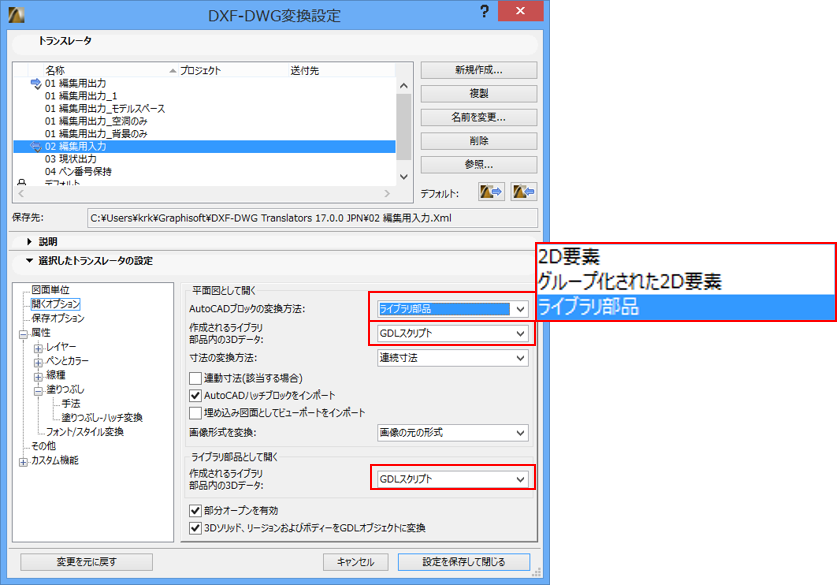The height and width of the screenshot is (585, 837).
Task: Click the translator list scroll-down arrow
Action: coord(404,177)
